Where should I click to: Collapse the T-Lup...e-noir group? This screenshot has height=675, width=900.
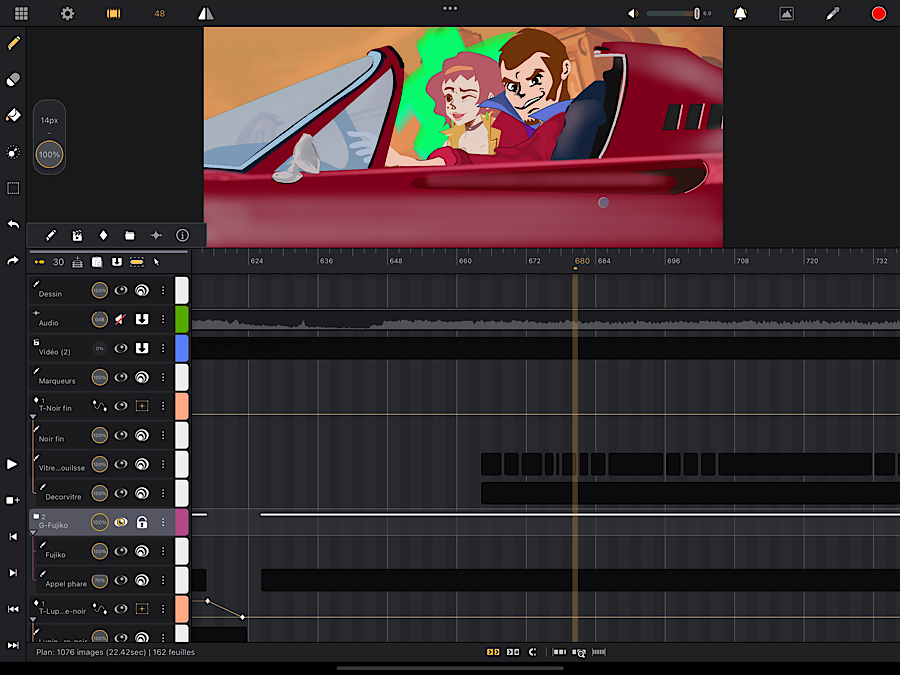[33, 620]
